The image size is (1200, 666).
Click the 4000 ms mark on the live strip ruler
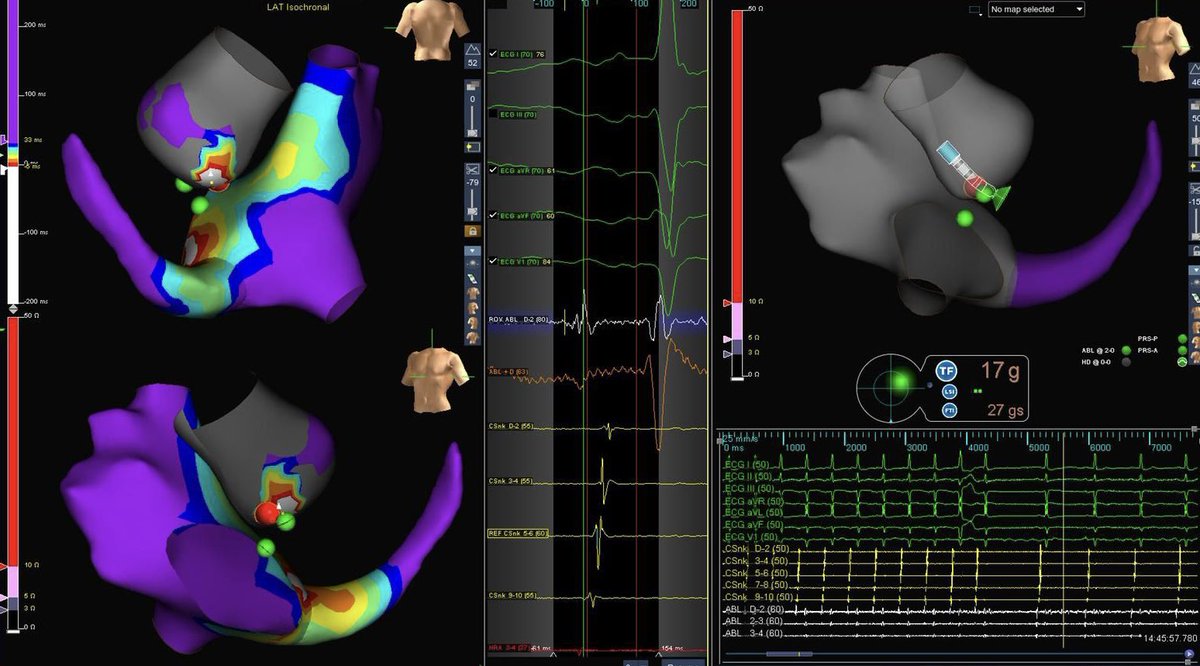(977, 449)
